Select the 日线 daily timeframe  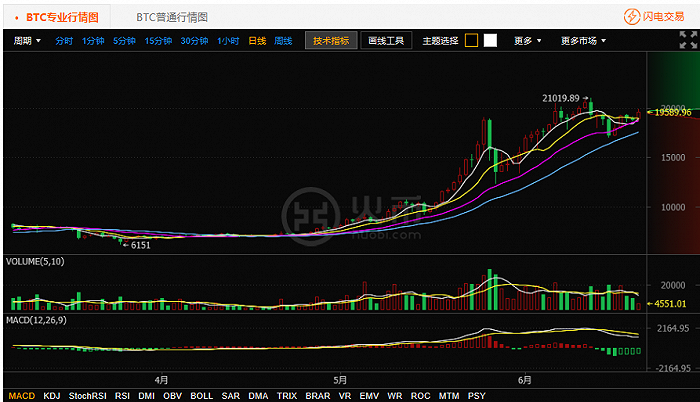tap(257, 41)
